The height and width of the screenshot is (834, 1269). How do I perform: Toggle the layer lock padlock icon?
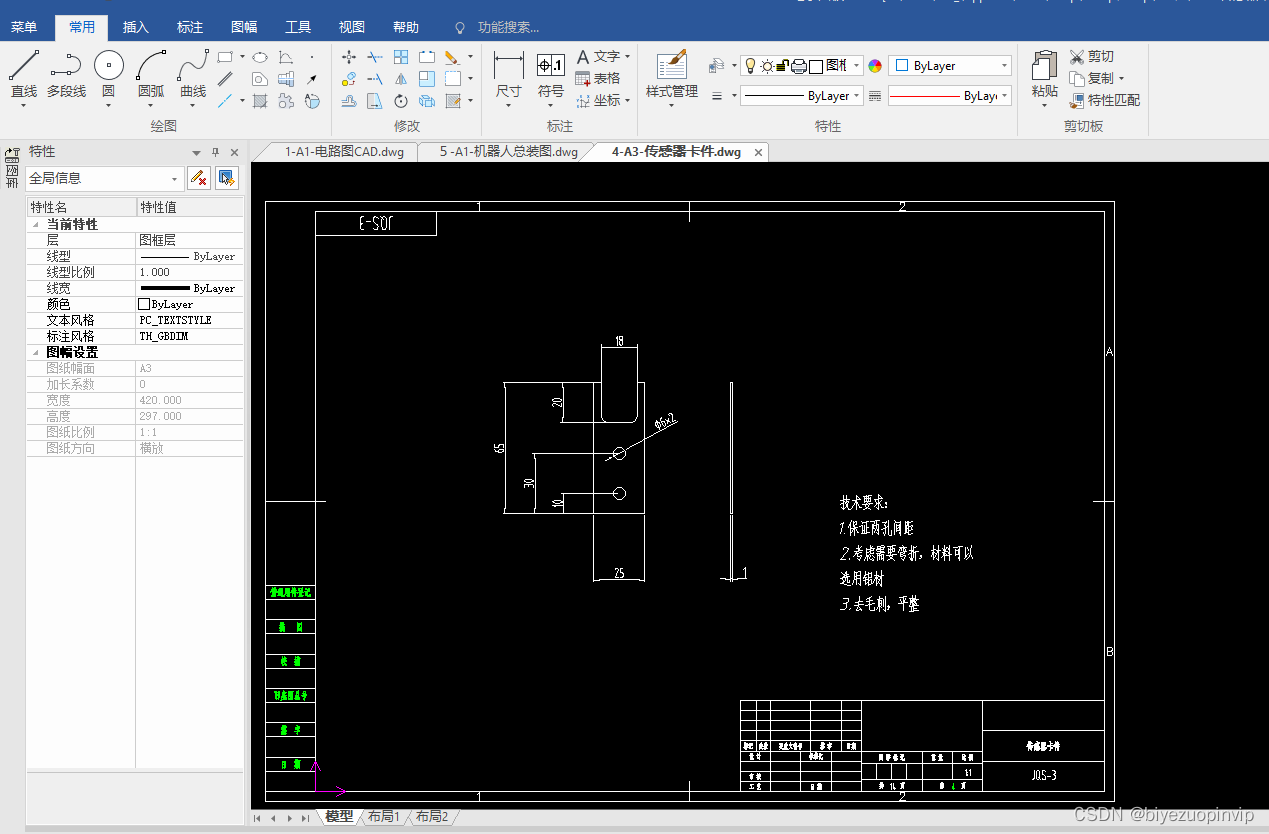pos(782,66)
